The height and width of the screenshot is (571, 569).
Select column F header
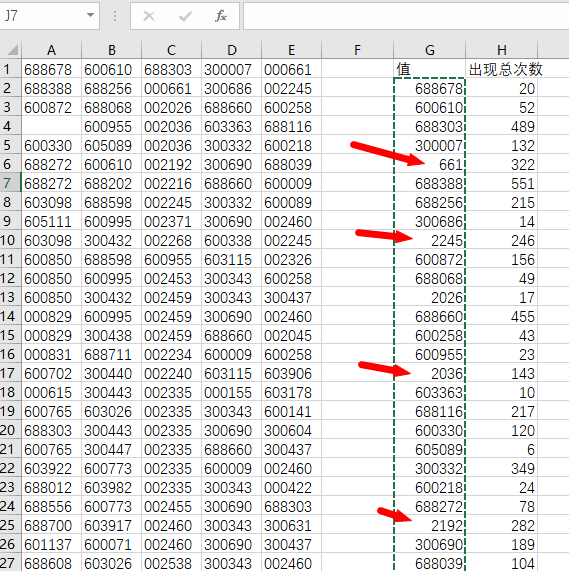pyautogui.click(x=357, y=50)
